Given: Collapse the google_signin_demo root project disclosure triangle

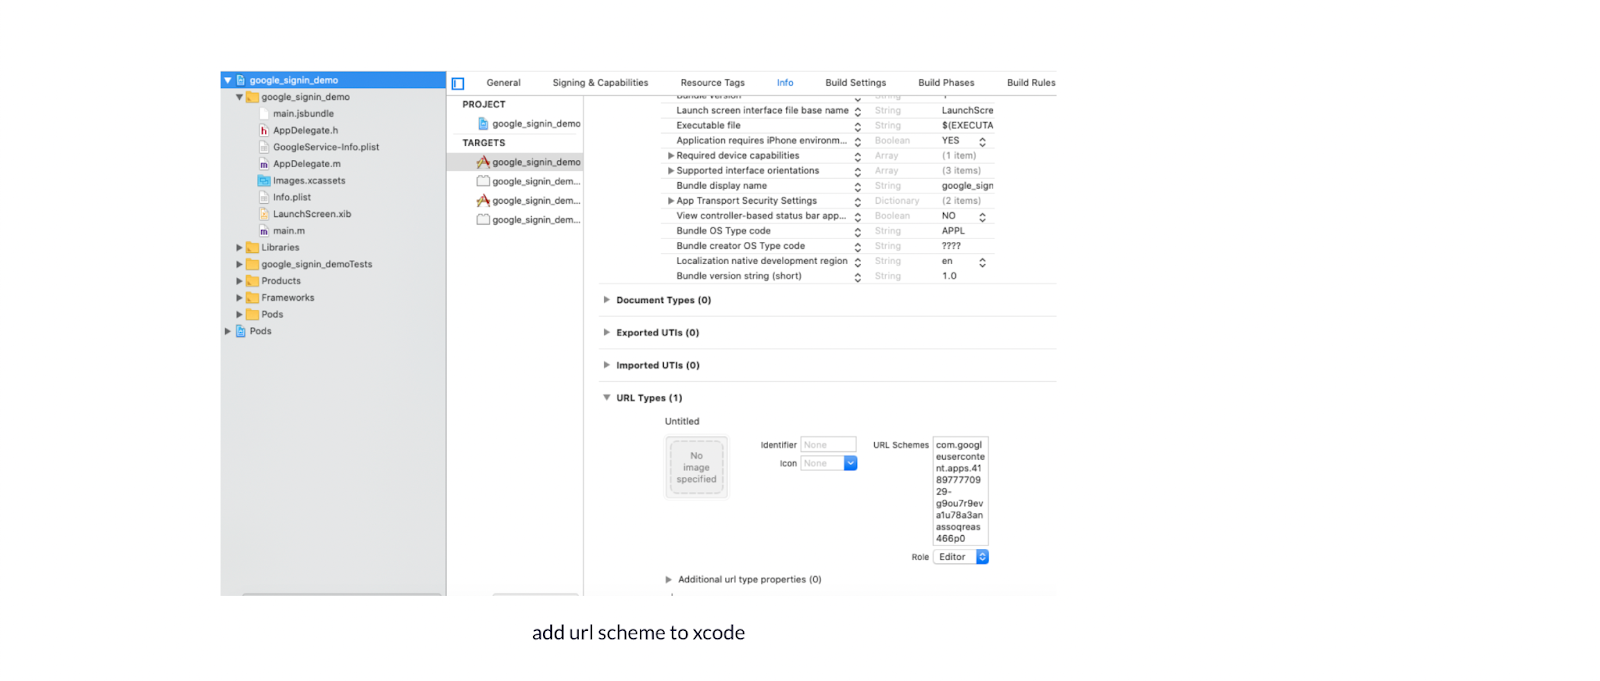Looking at the screenshot, I should 228,80.
